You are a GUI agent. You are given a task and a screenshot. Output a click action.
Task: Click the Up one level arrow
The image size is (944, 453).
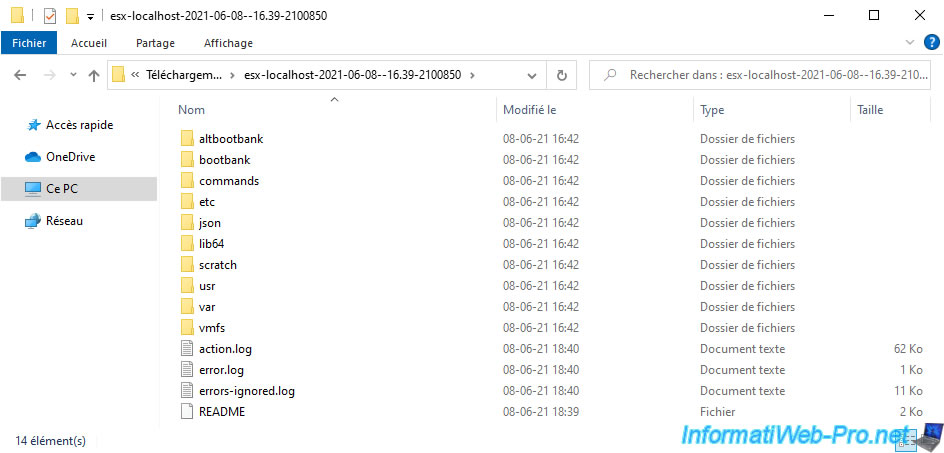click(94, 75)
